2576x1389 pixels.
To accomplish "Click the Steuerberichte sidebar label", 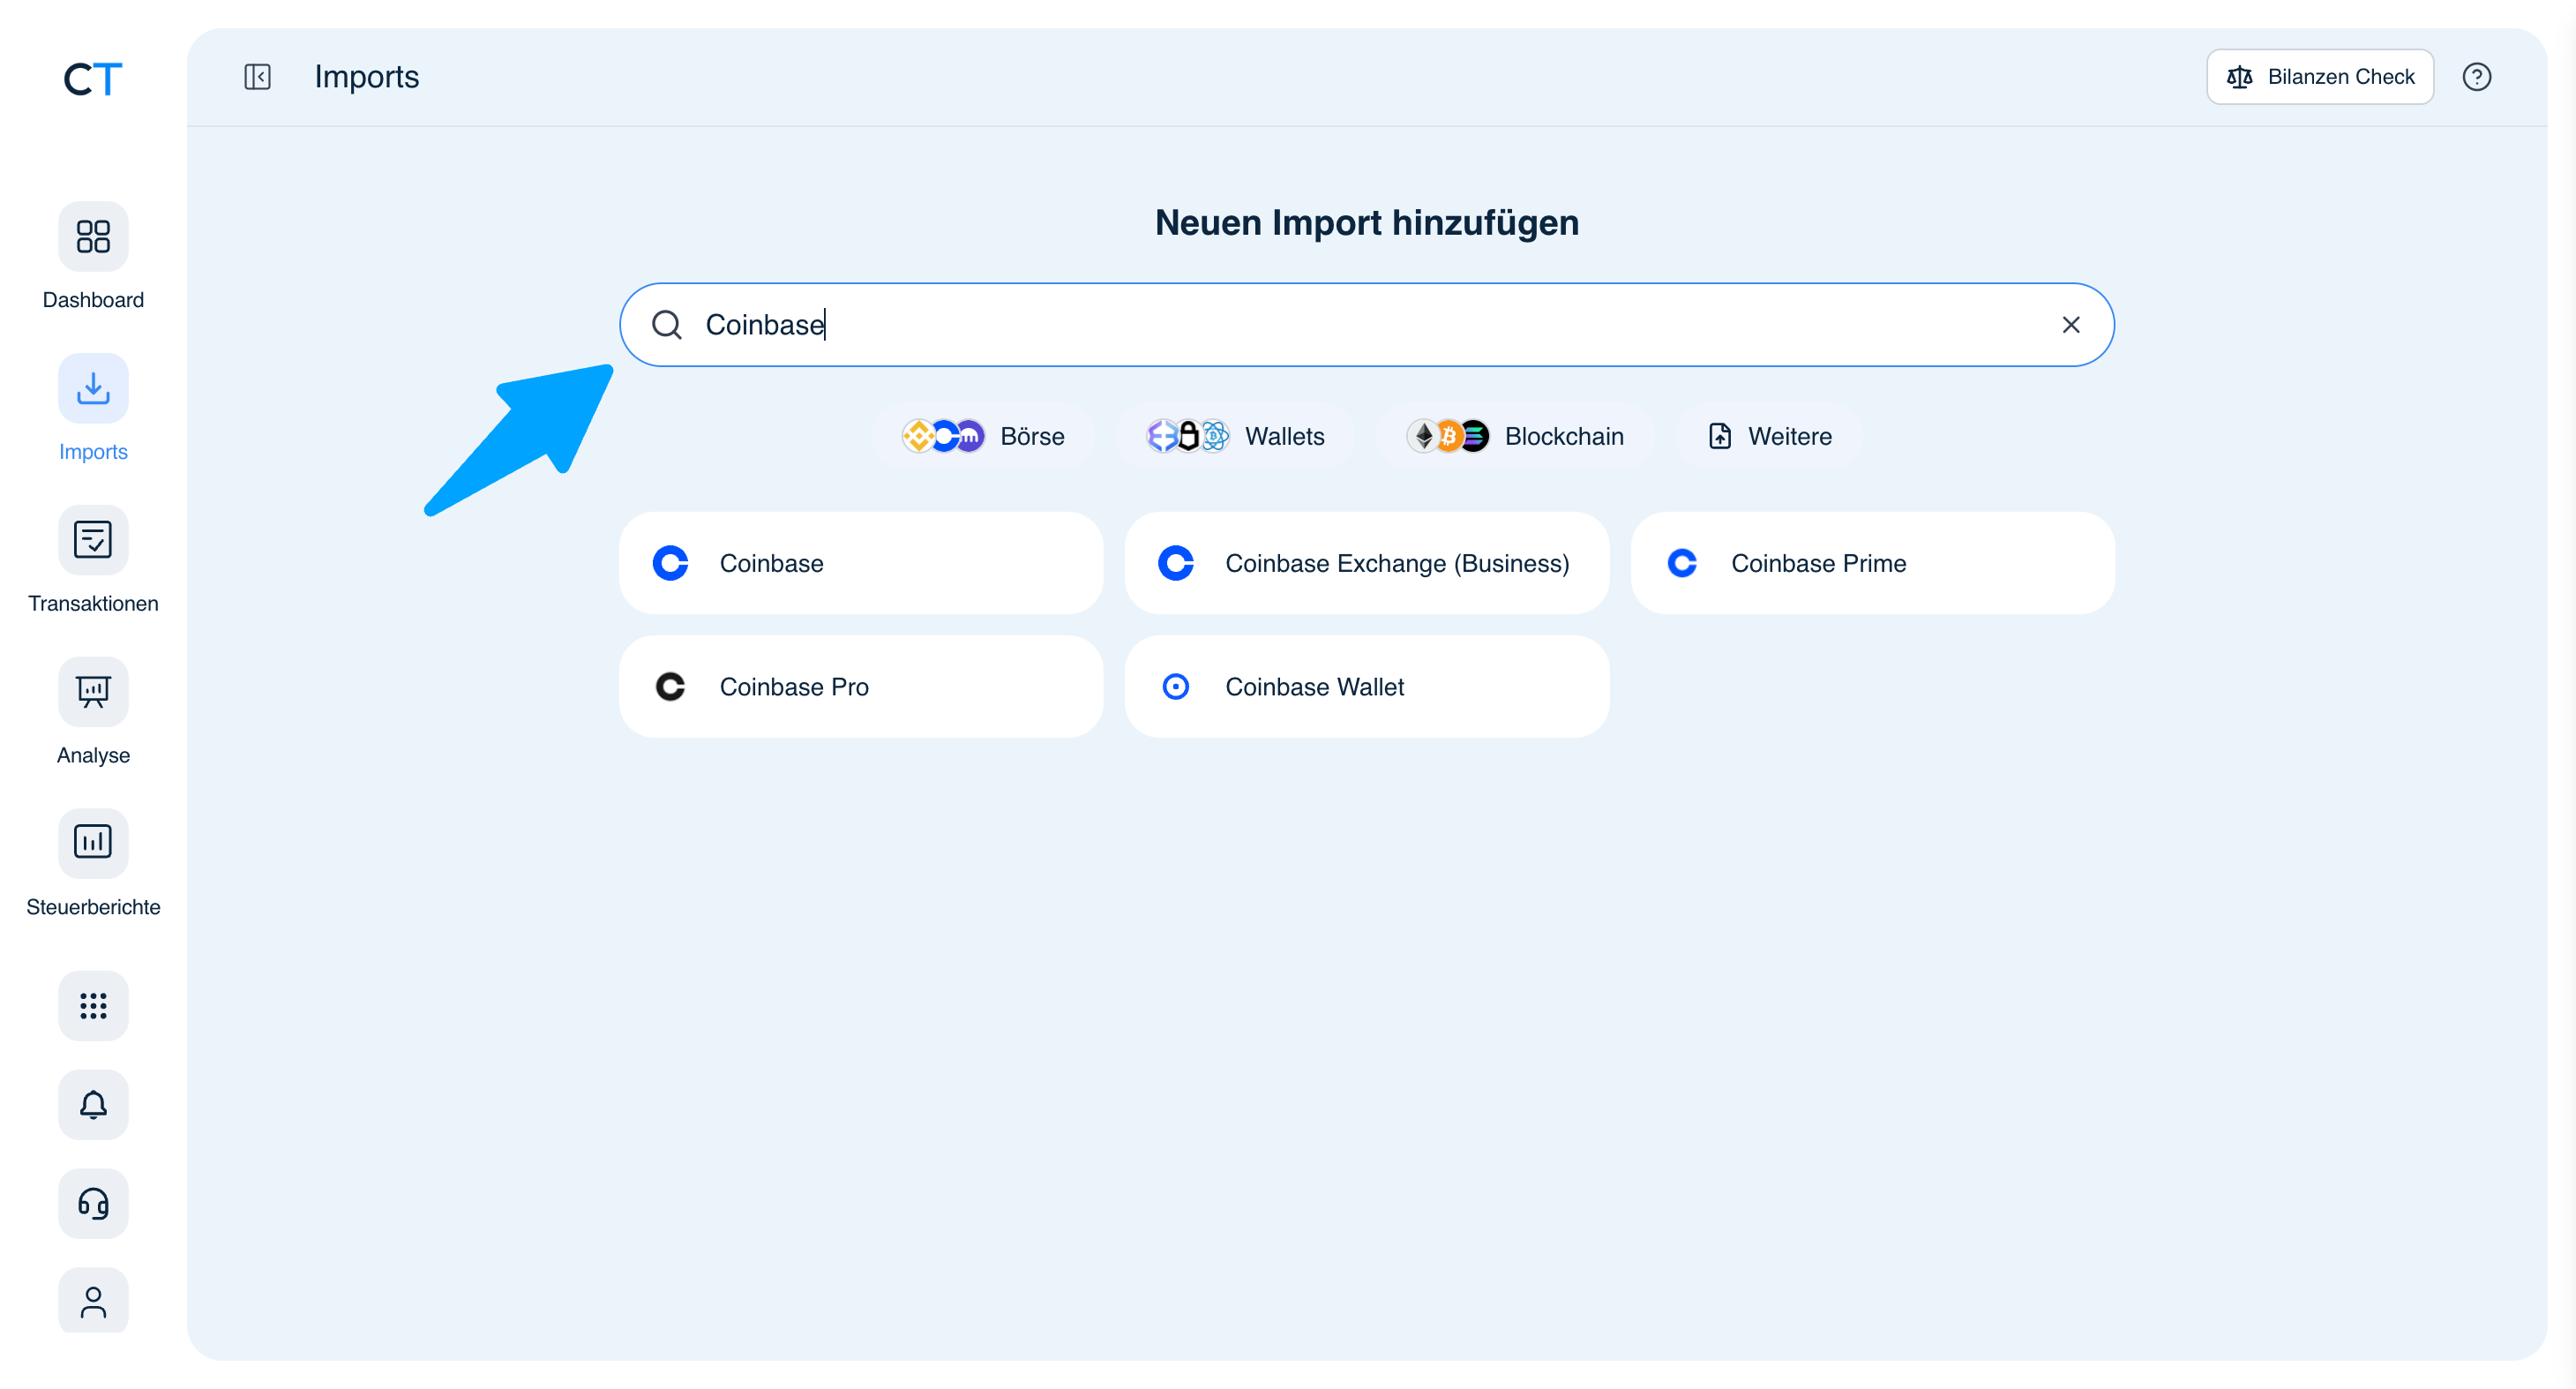I will 93,907.
